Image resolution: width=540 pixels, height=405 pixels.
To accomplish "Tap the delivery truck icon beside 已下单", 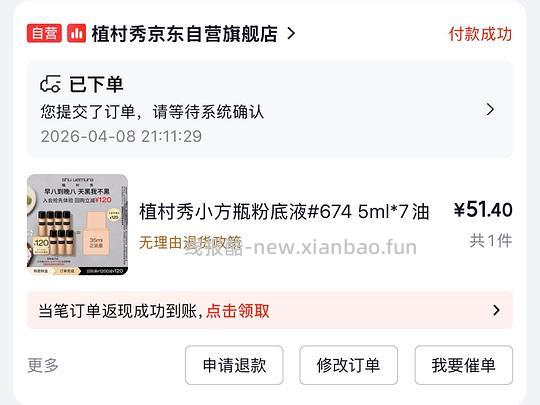I will [51, 84].
